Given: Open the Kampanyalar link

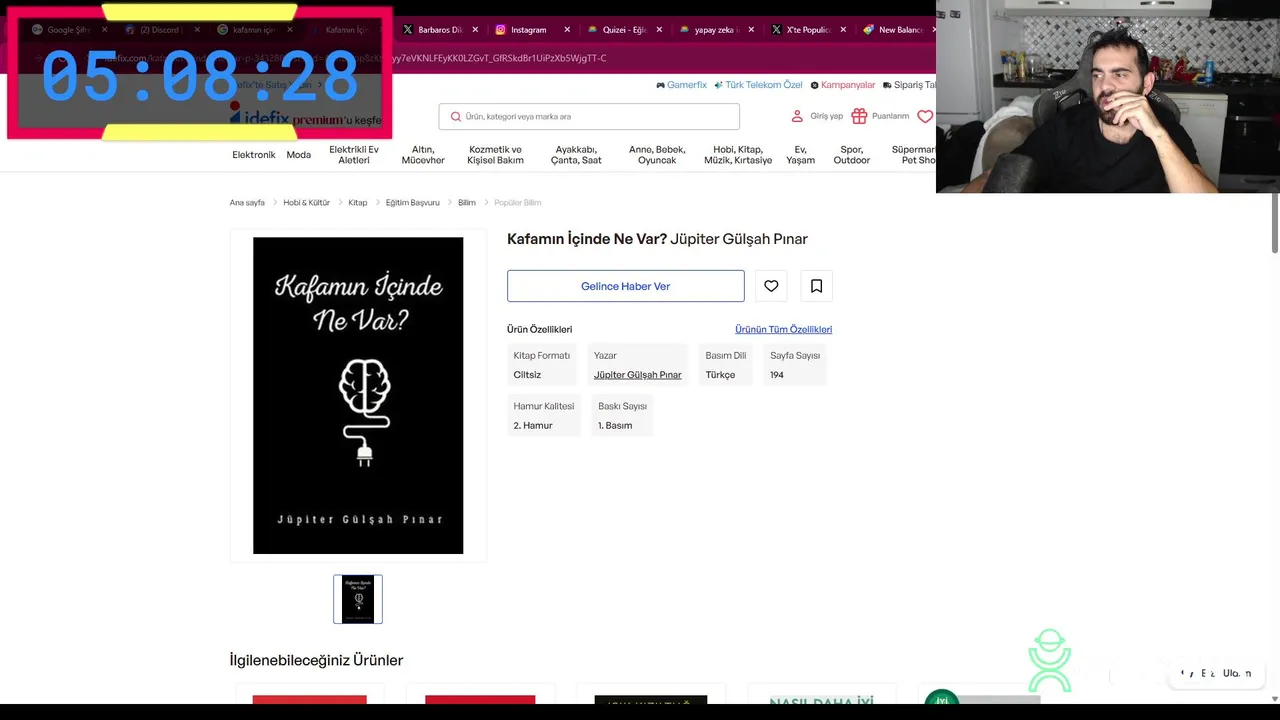Looking at the screenshot, I should (x=843, y=85).
